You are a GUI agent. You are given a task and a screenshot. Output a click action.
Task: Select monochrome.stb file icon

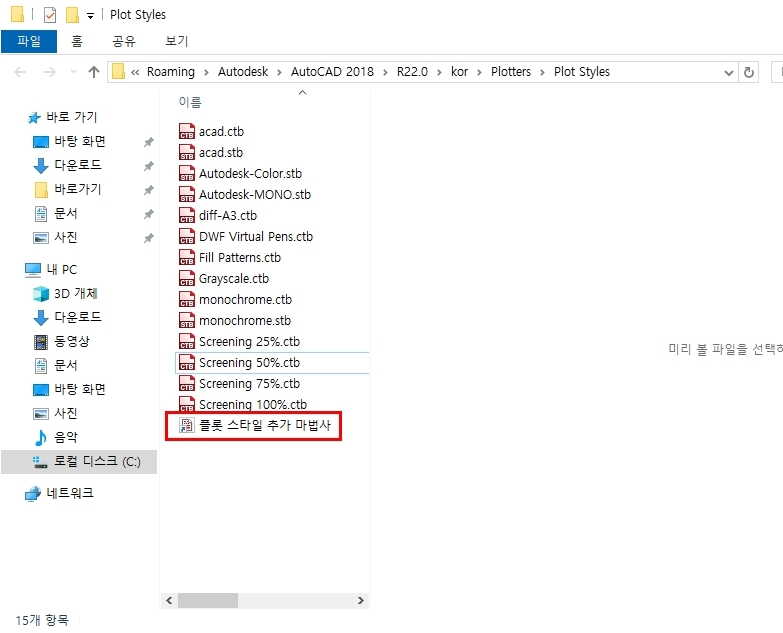187,320
